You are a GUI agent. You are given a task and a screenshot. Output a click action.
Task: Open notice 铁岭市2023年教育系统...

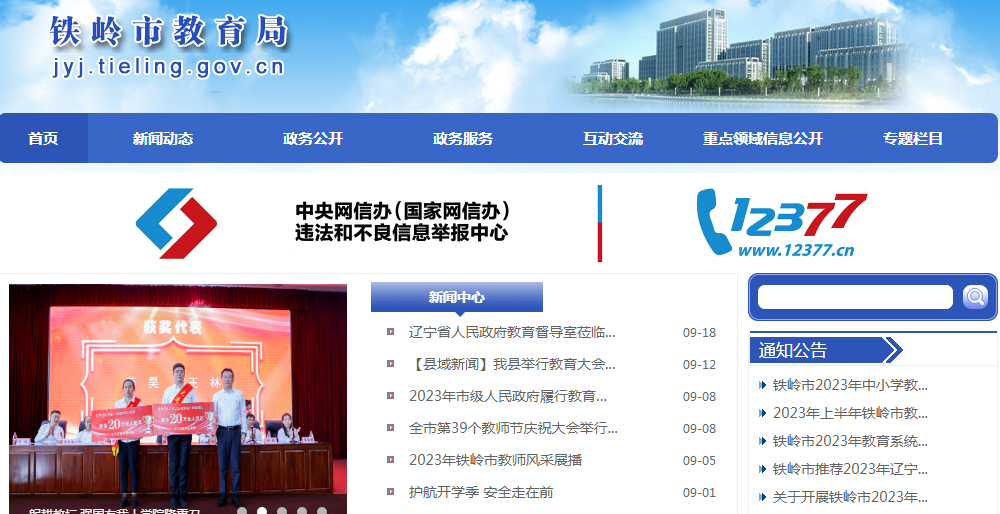pyautogui.click(x=850, y=441)
